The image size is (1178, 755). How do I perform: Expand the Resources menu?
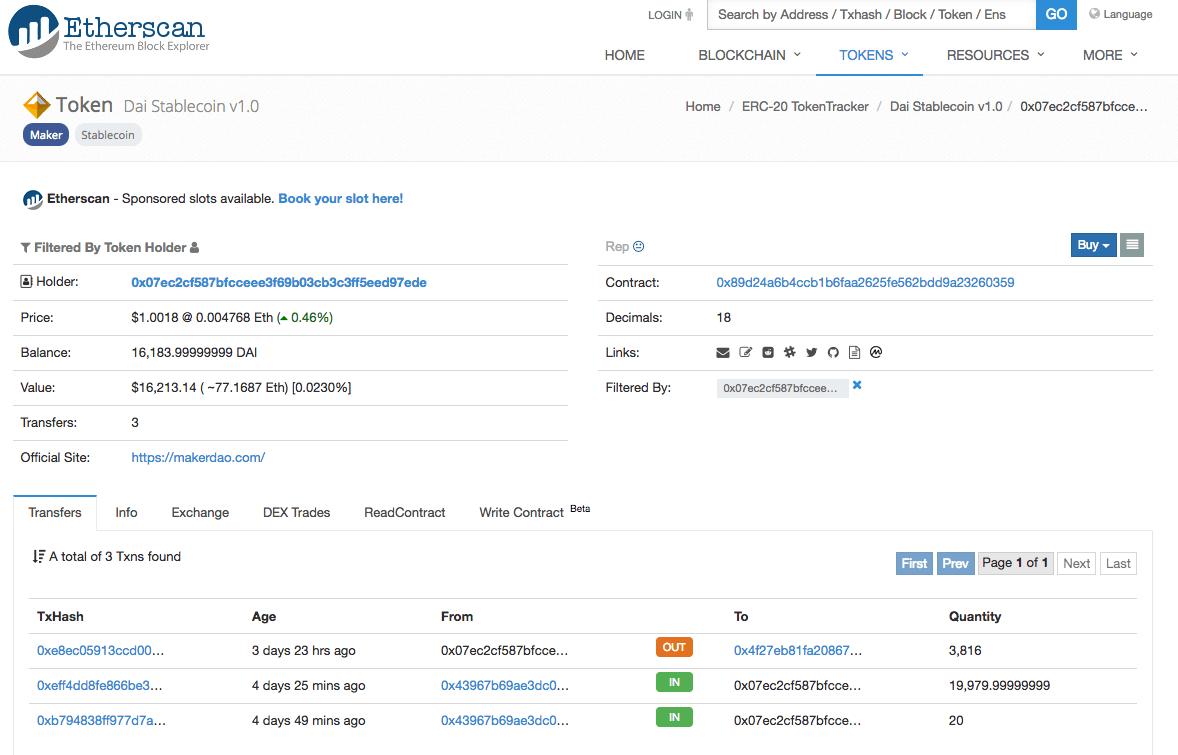pyautogui.click(x=995, y=56)
